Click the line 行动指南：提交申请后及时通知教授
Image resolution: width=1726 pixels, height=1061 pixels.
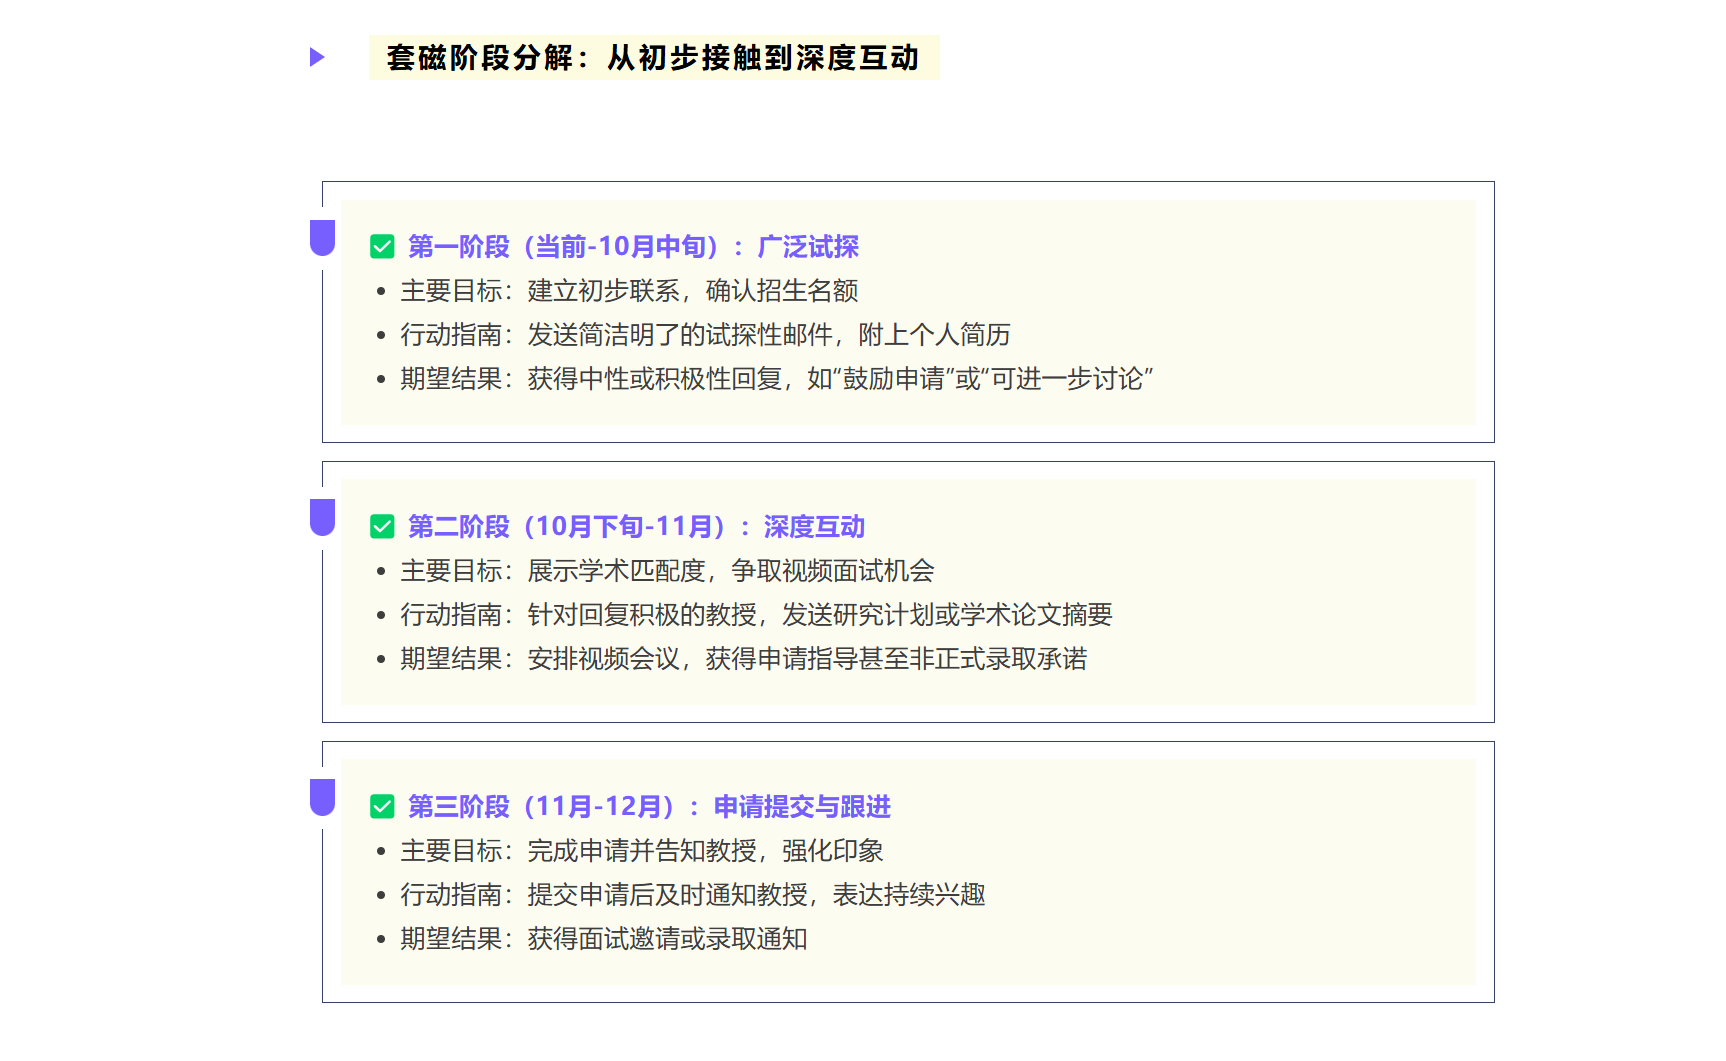[x=692, y=895]
